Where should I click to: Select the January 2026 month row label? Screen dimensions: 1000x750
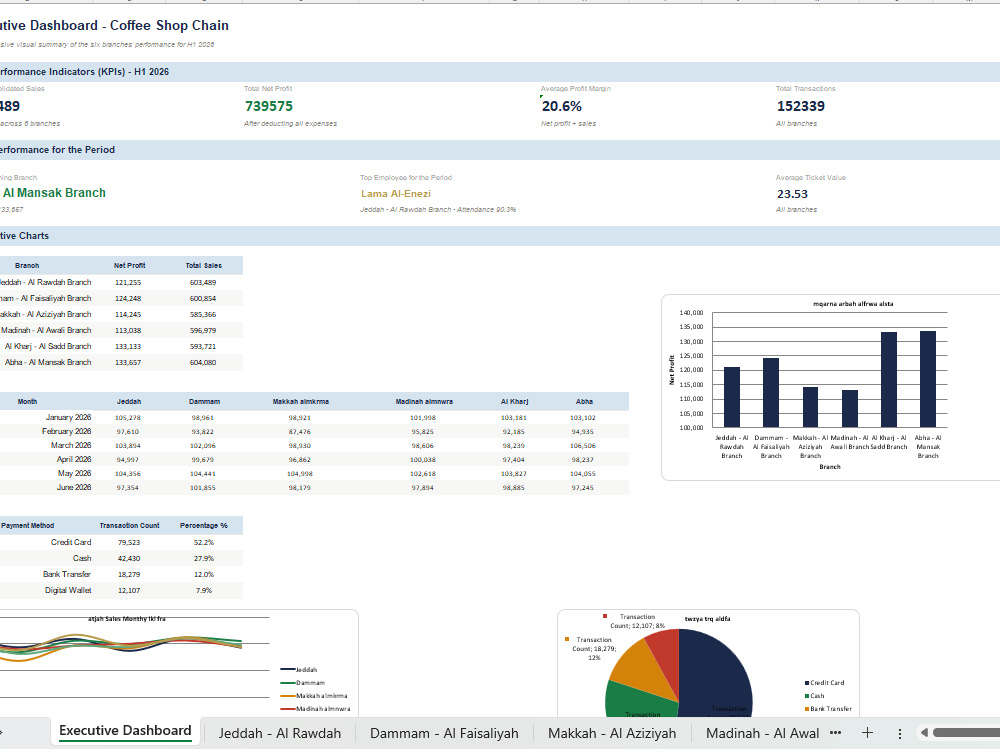tap(68, 417)
